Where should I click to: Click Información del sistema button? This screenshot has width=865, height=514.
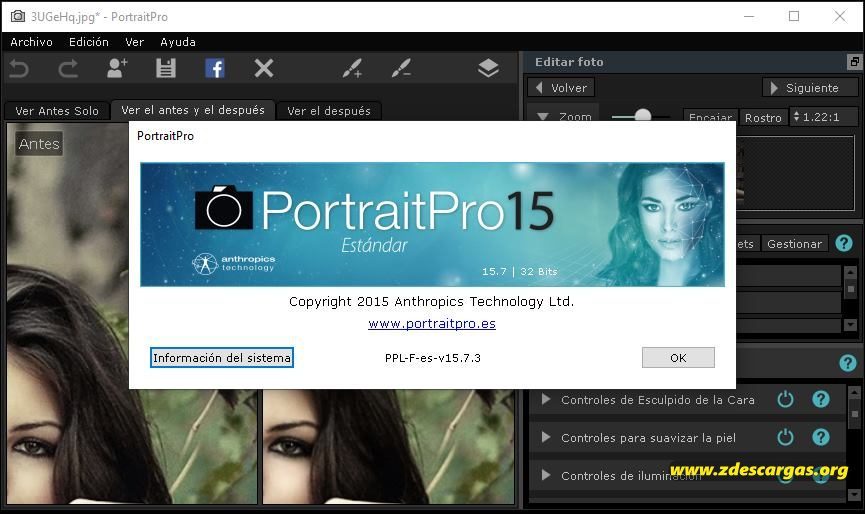pos(222,357)
